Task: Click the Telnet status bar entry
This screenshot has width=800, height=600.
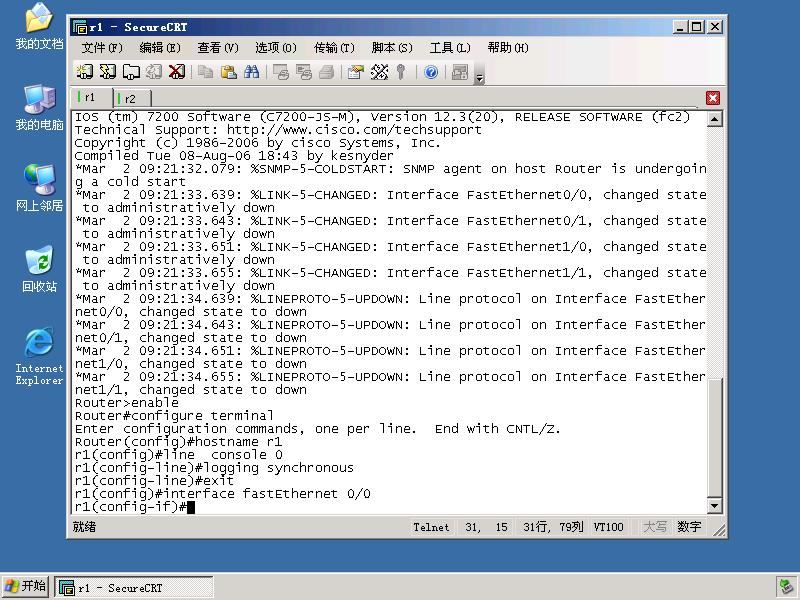Action: pyautogui.click(x=431, y=527)
